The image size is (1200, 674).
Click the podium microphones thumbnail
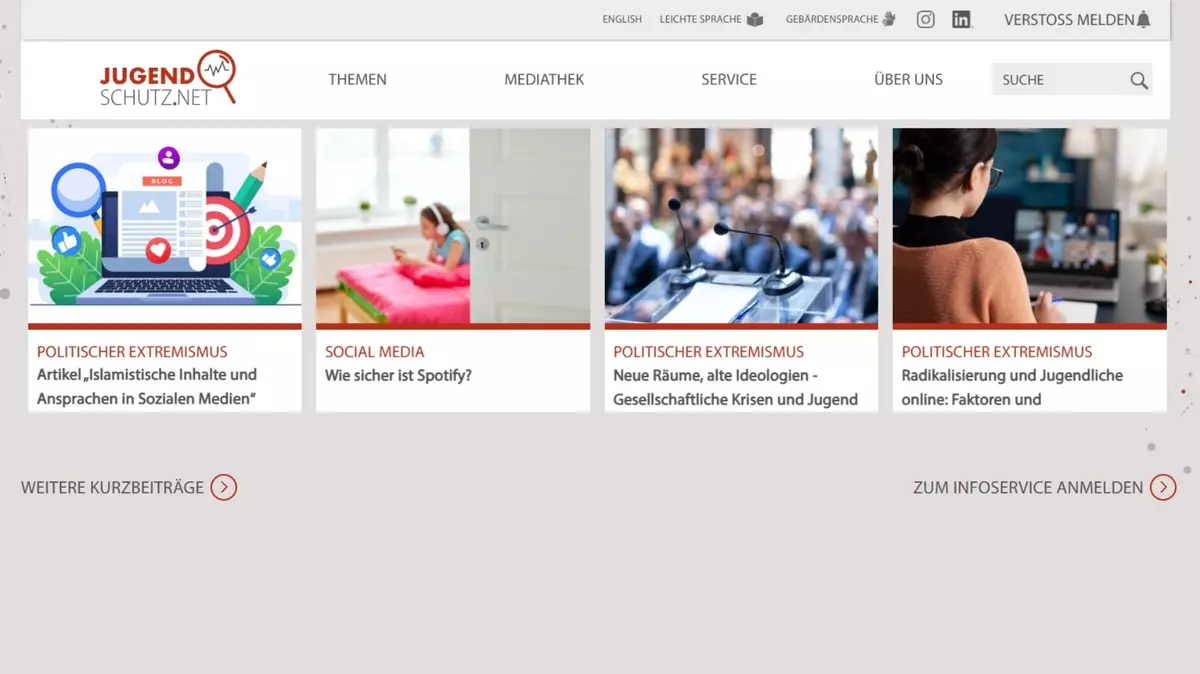(x=740, y=227)
